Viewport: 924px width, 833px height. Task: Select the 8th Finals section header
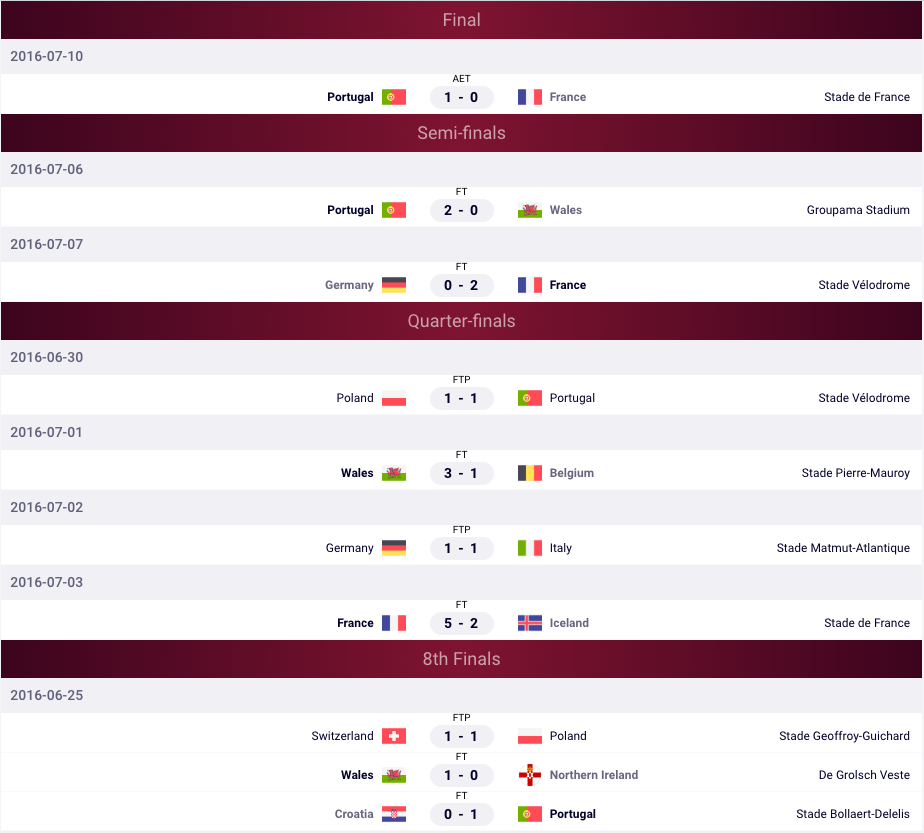[461, 659]
